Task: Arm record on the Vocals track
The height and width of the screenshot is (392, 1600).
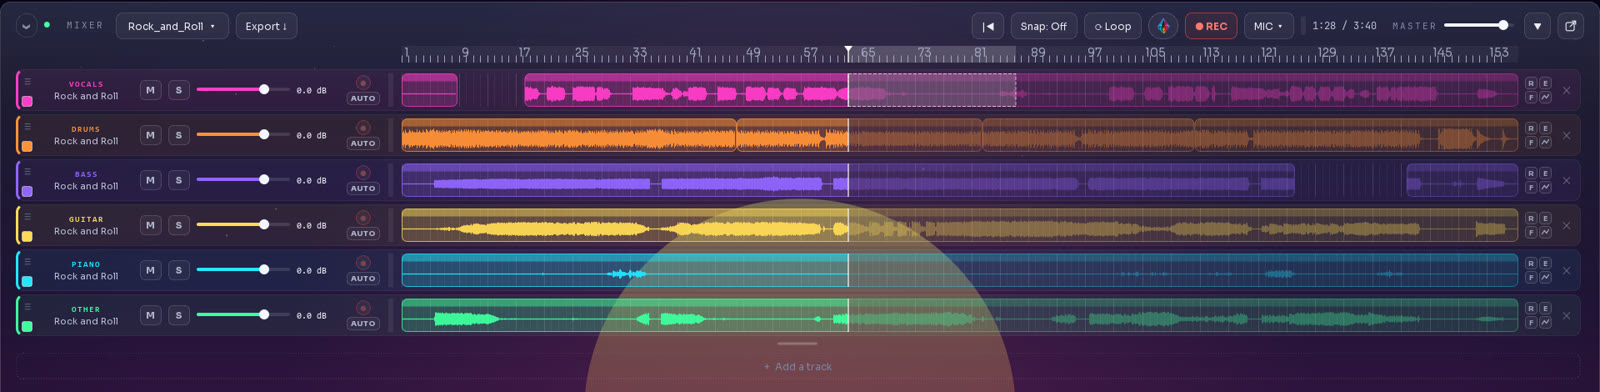Action: point(363,83)
